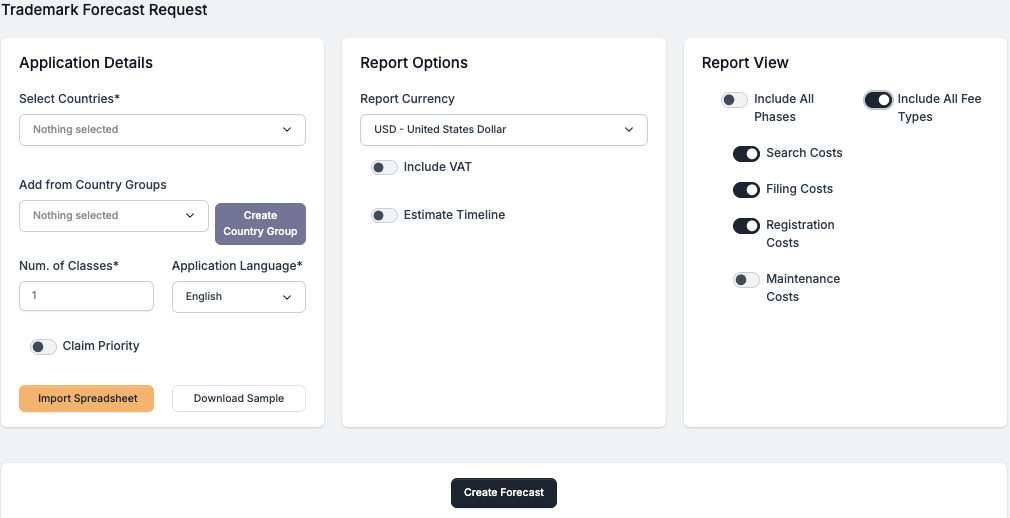The width and height of the screenshot is (1010, 518).
Task: Disable the Filing Costs switch
Action: (746, 190)
